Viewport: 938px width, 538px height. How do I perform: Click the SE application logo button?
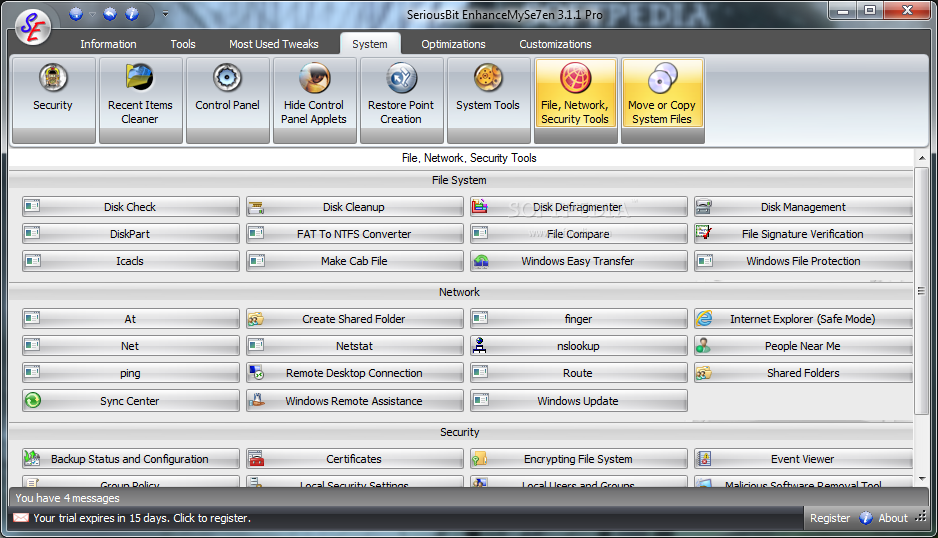(x=33, y=27)
